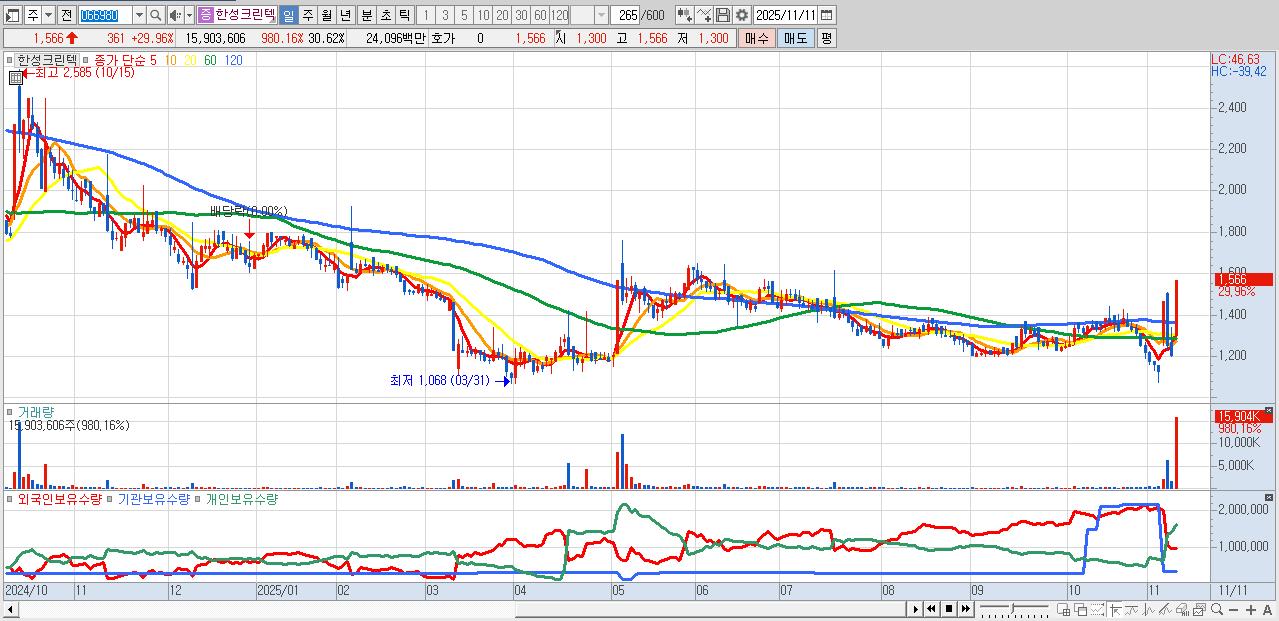Open the chart settings gear icon
This screenshot has width=1279, height=621.
(x=742, y=15)
